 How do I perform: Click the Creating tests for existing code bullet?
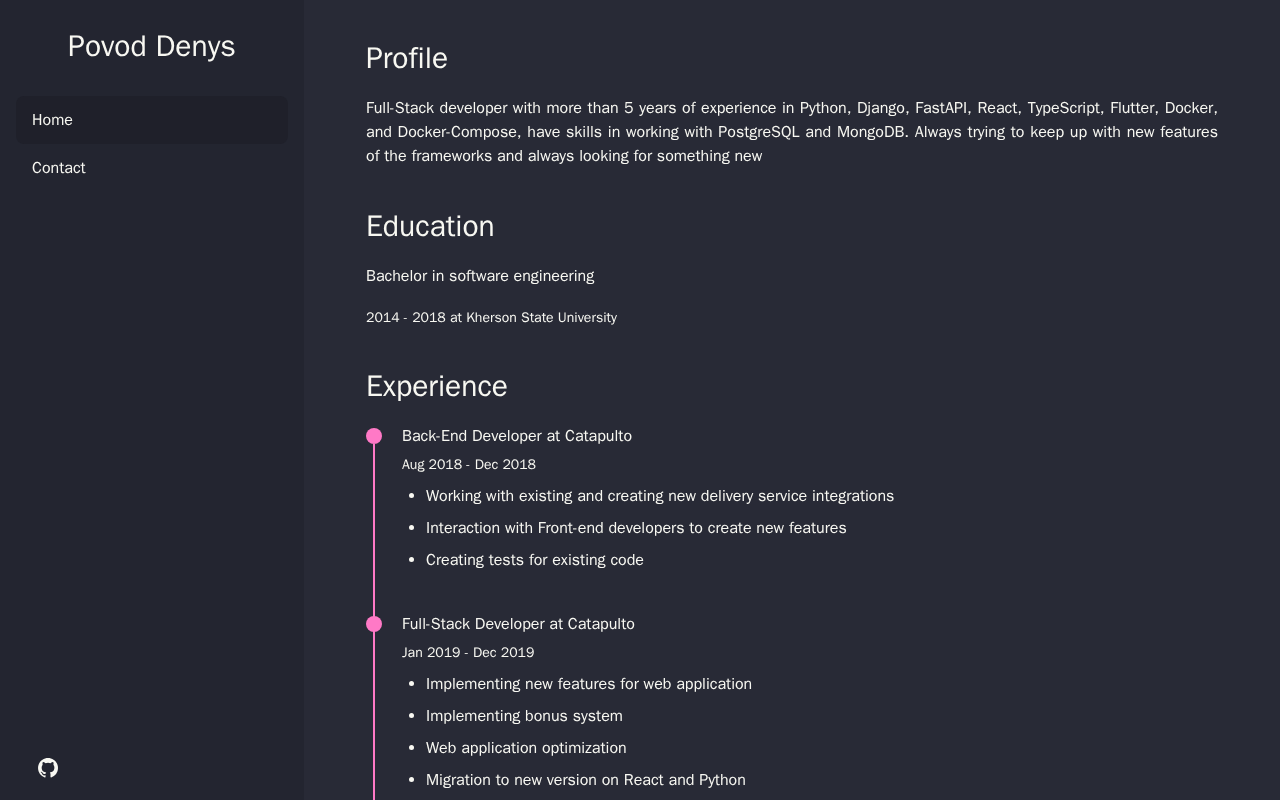[x=535, y=560]
